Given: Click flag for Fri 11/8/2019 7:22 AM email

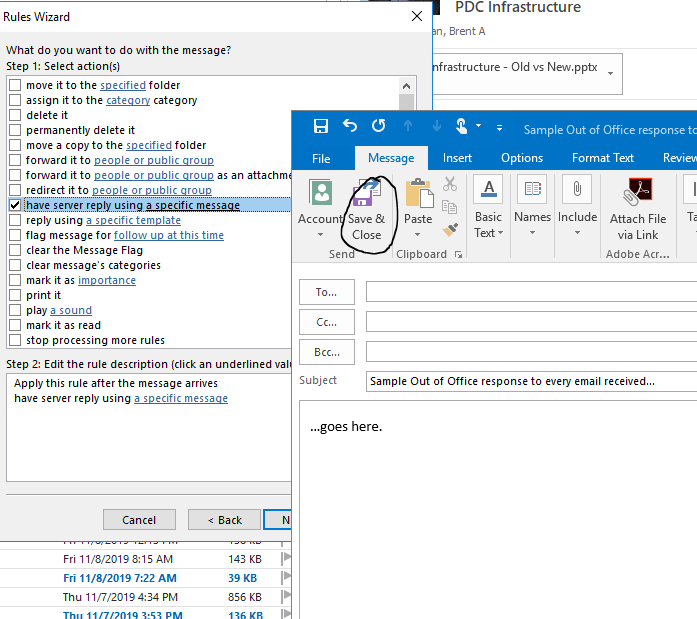Looking at the screenshot, I should point(286,578).
